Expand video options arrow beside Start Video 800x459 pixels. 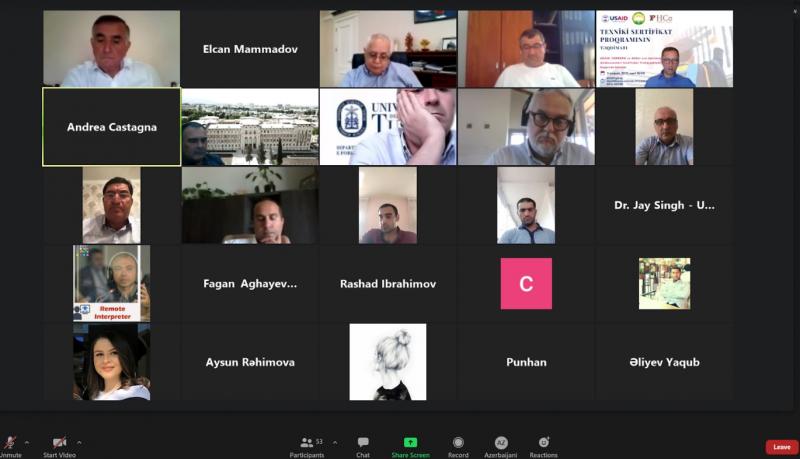tap(79, 442)
